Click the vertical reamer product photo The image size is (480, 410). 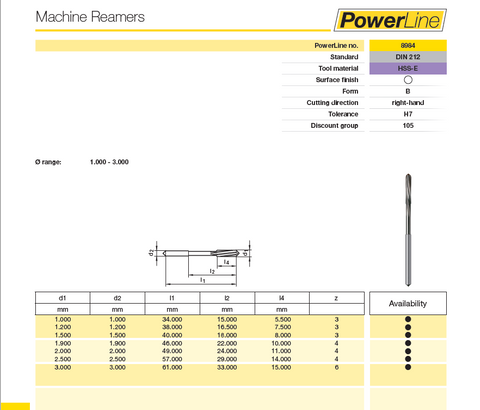[x=408, y=230]
